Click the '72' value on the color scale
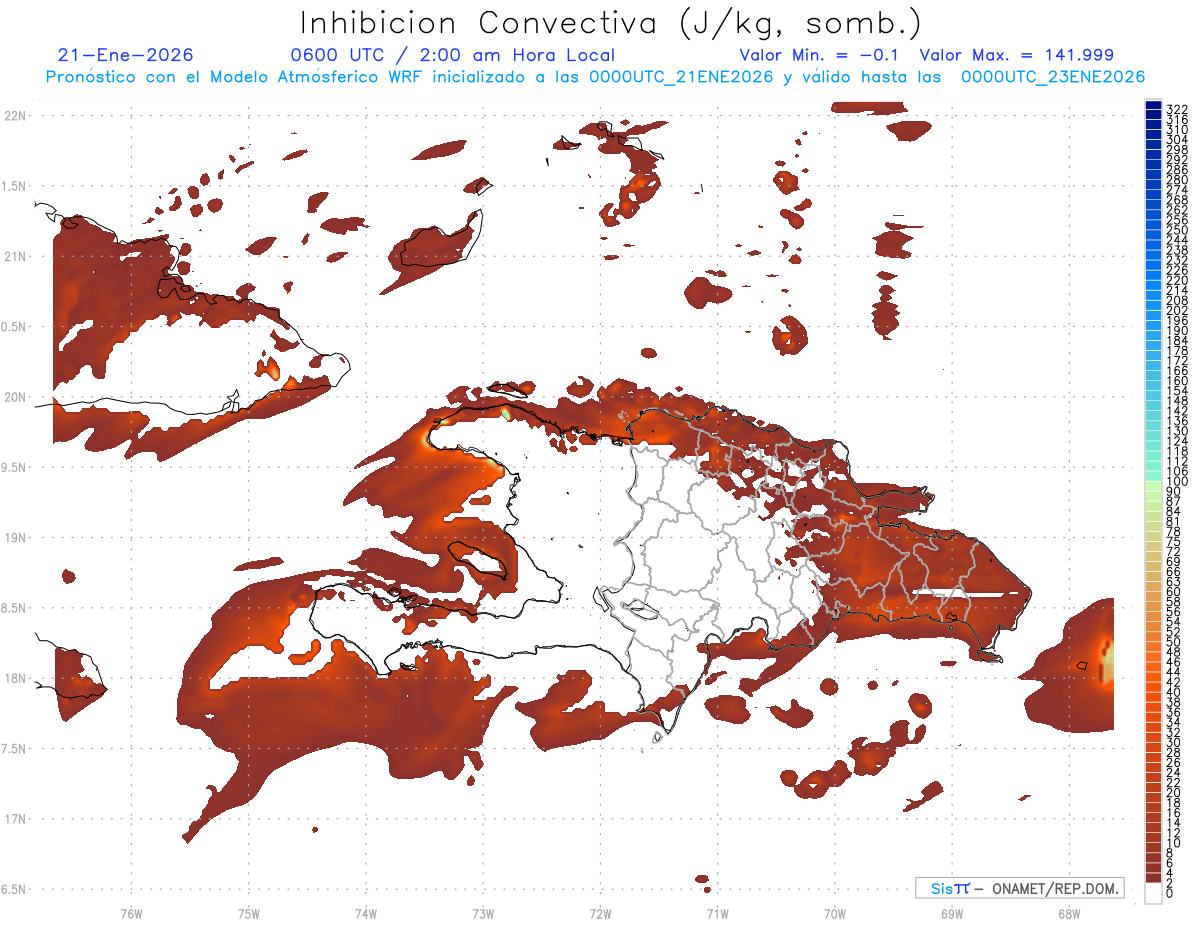The height and width of the screenshot is (927, 1200). tap(1174, 551)
